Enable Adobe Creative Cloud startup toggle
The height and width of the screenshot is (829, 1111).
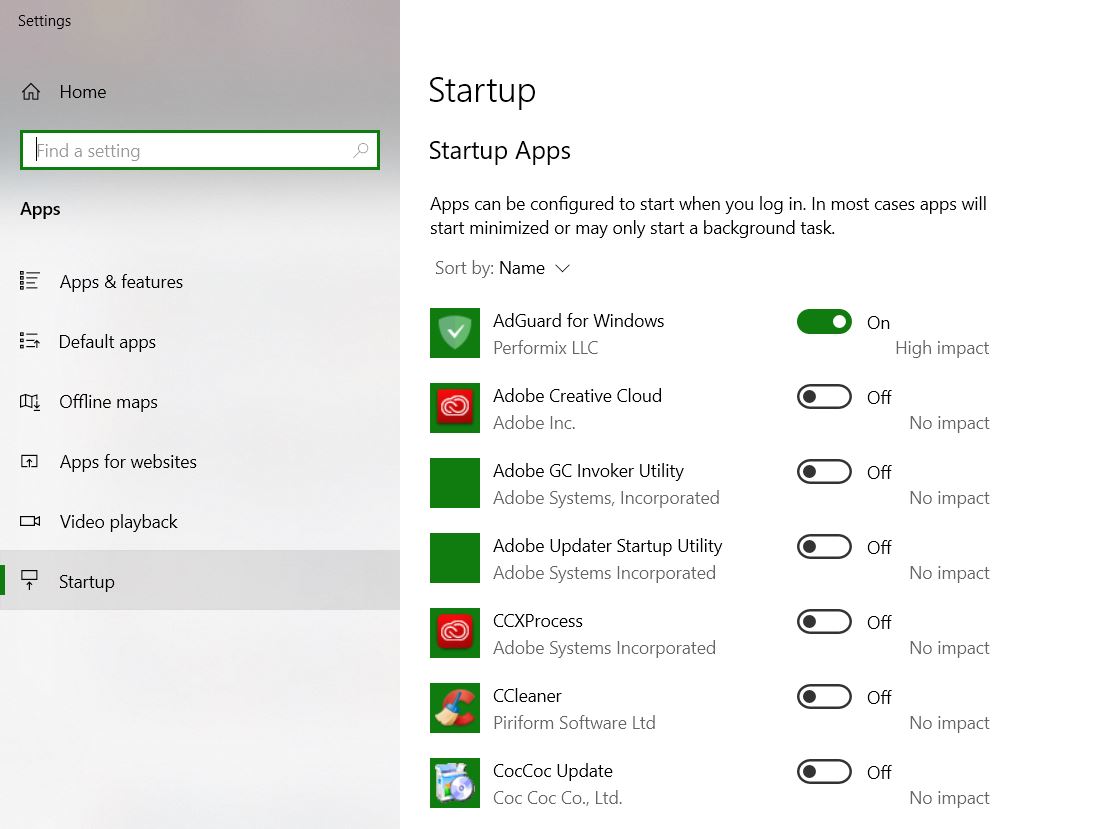point(824,397)
